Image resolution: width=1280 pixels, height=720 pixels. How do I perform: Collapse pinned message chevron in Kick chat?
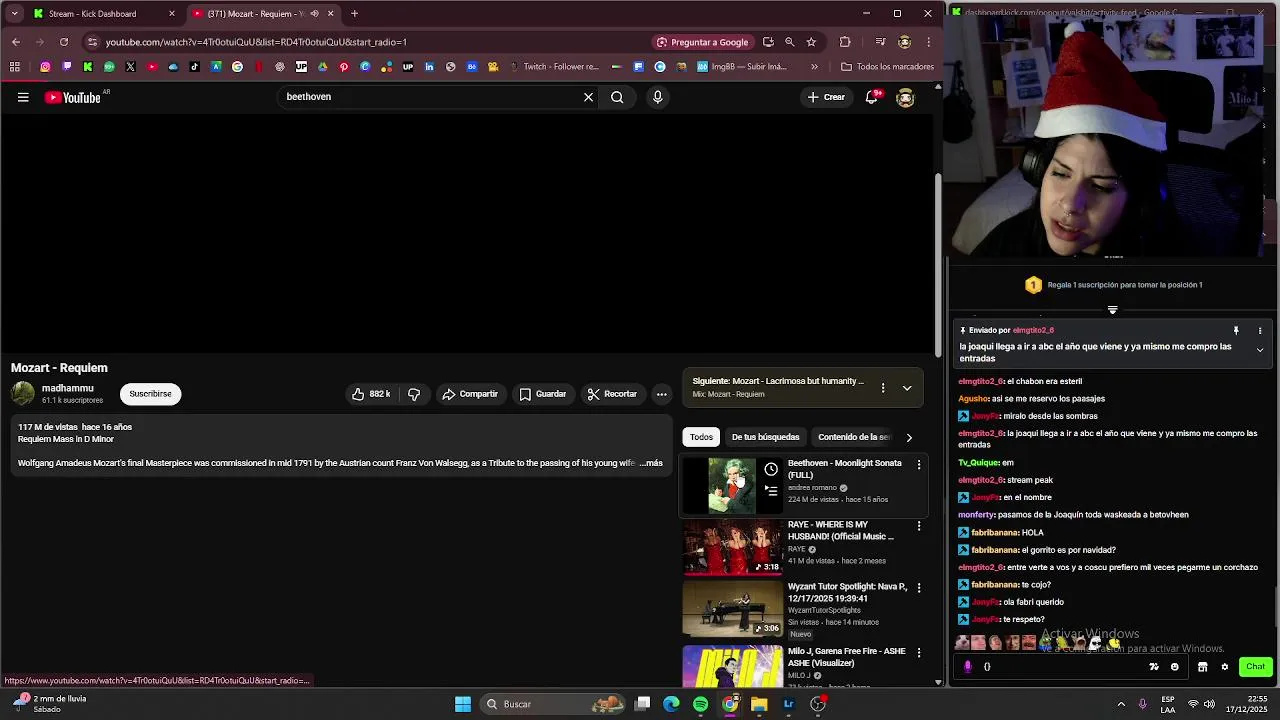[1259, 350]
